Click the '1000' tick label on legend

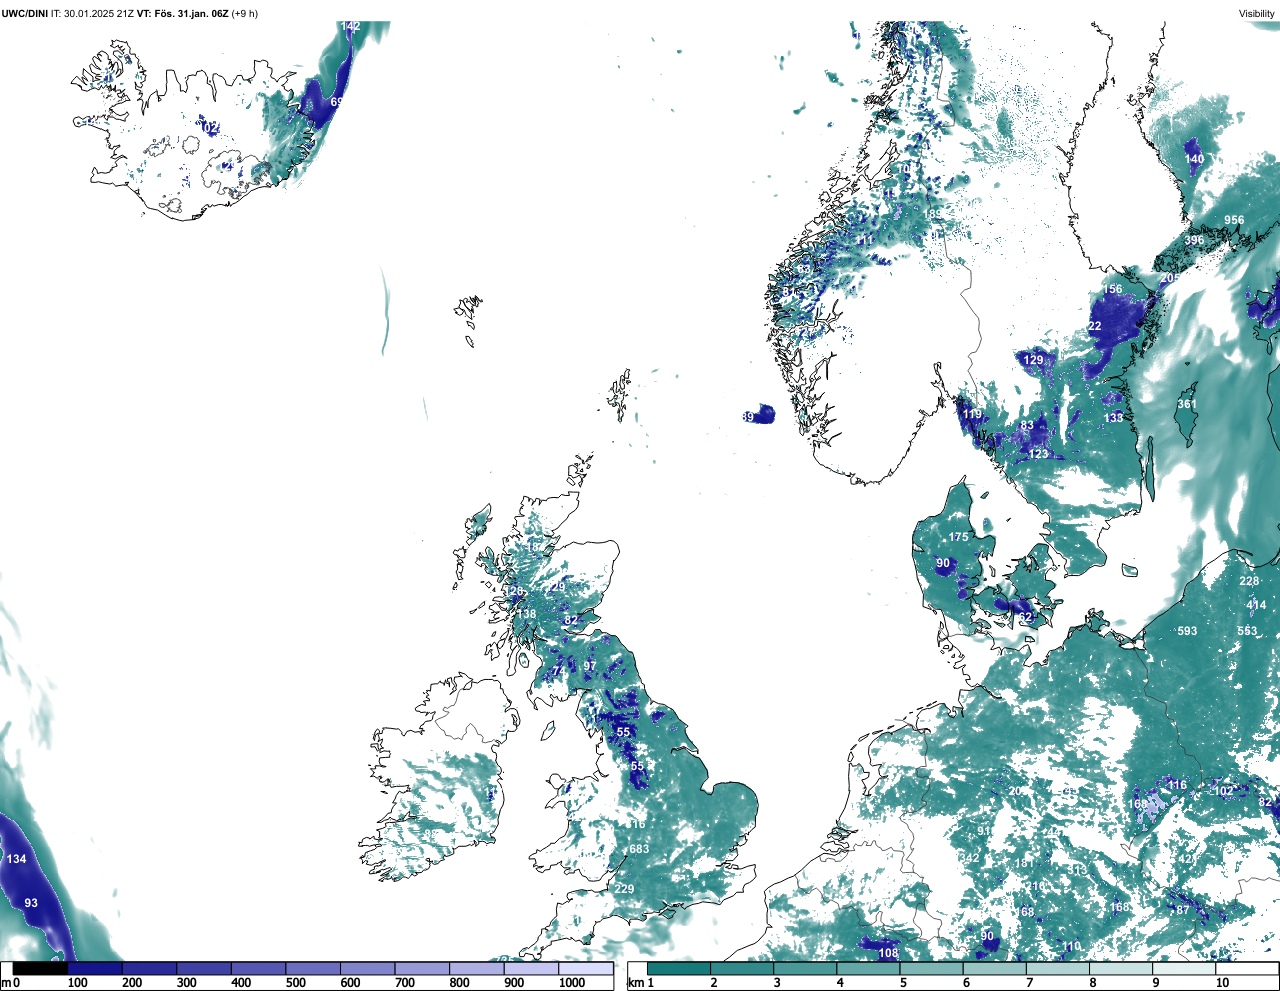pyautogui.click(x=572, y=983)
